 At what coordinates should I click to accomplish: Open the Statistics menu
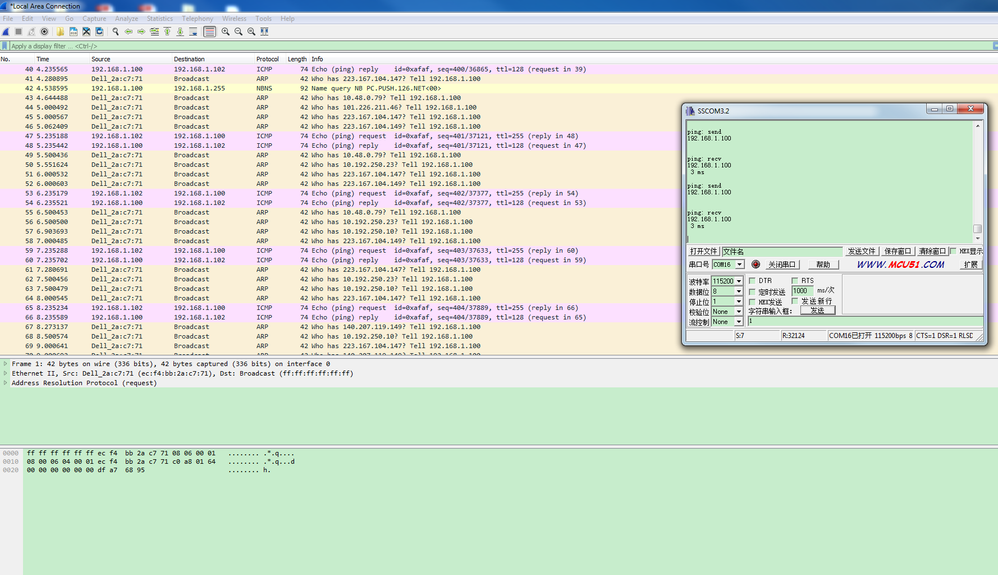pyautogui.click(x=160, y=18)
